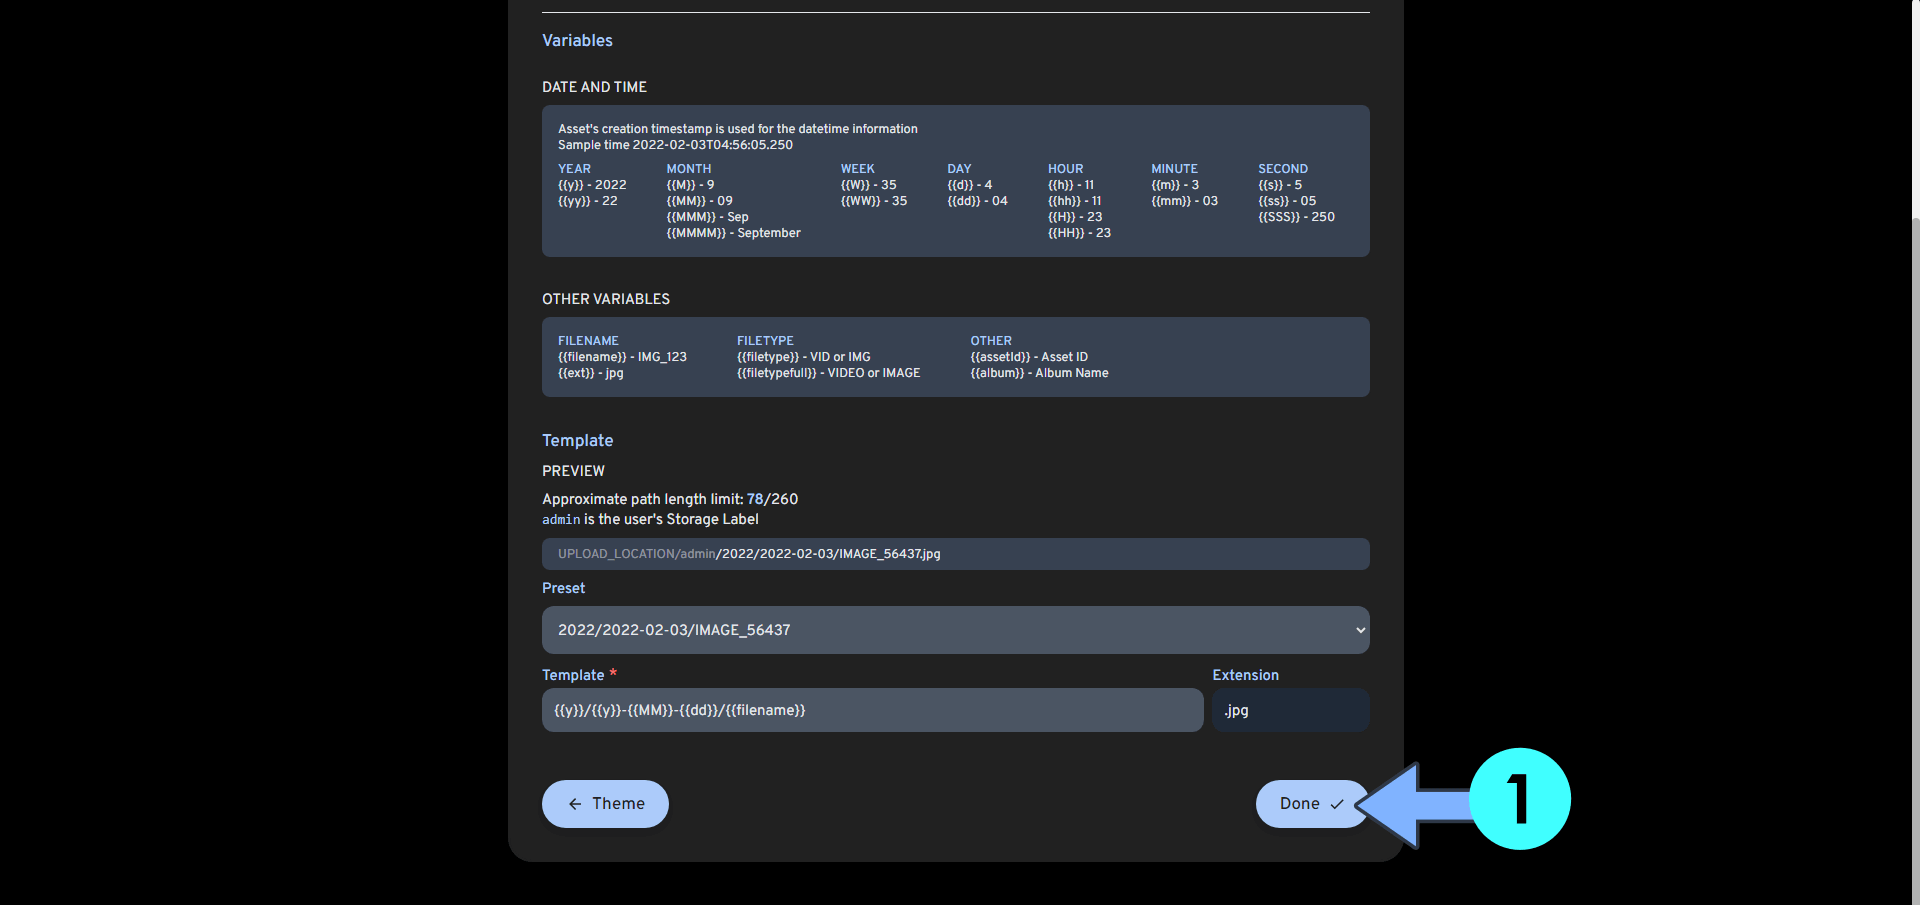Click the .jpg Extension field
This screenshot has width=1920, height=905.
[x=1291, y=710]
